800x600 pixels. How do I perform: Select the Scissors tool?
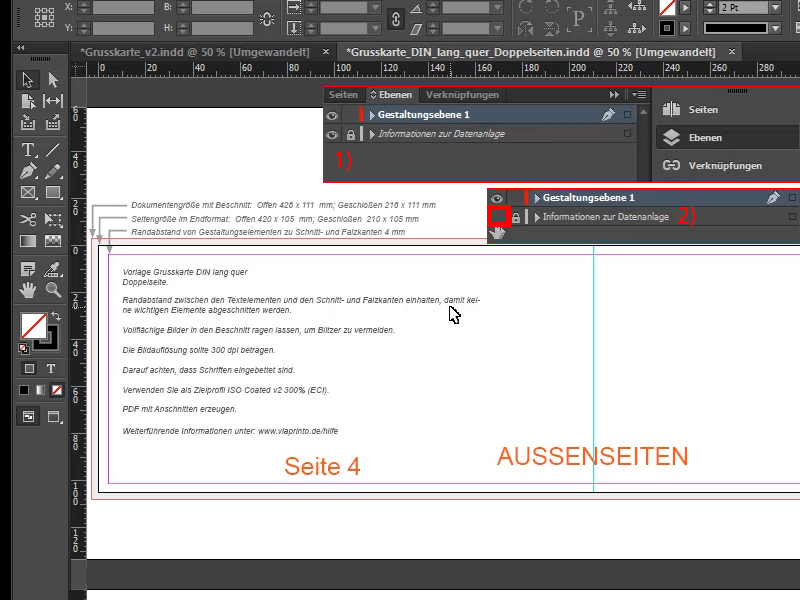pyautogui.click(x=28, y=220)
